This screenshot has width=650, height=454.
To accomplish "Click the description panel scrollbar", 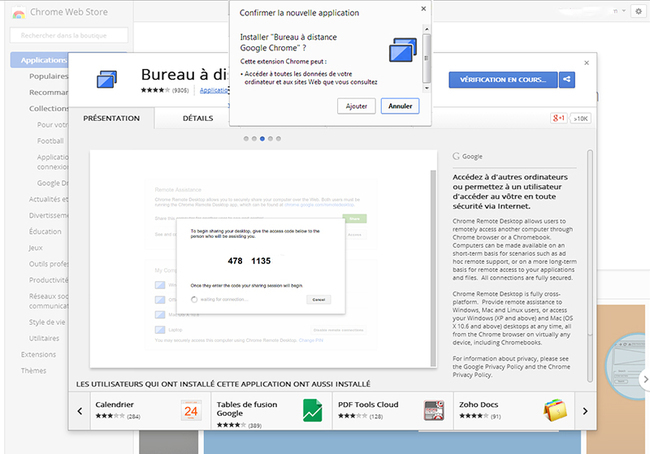I will point(590,265).
